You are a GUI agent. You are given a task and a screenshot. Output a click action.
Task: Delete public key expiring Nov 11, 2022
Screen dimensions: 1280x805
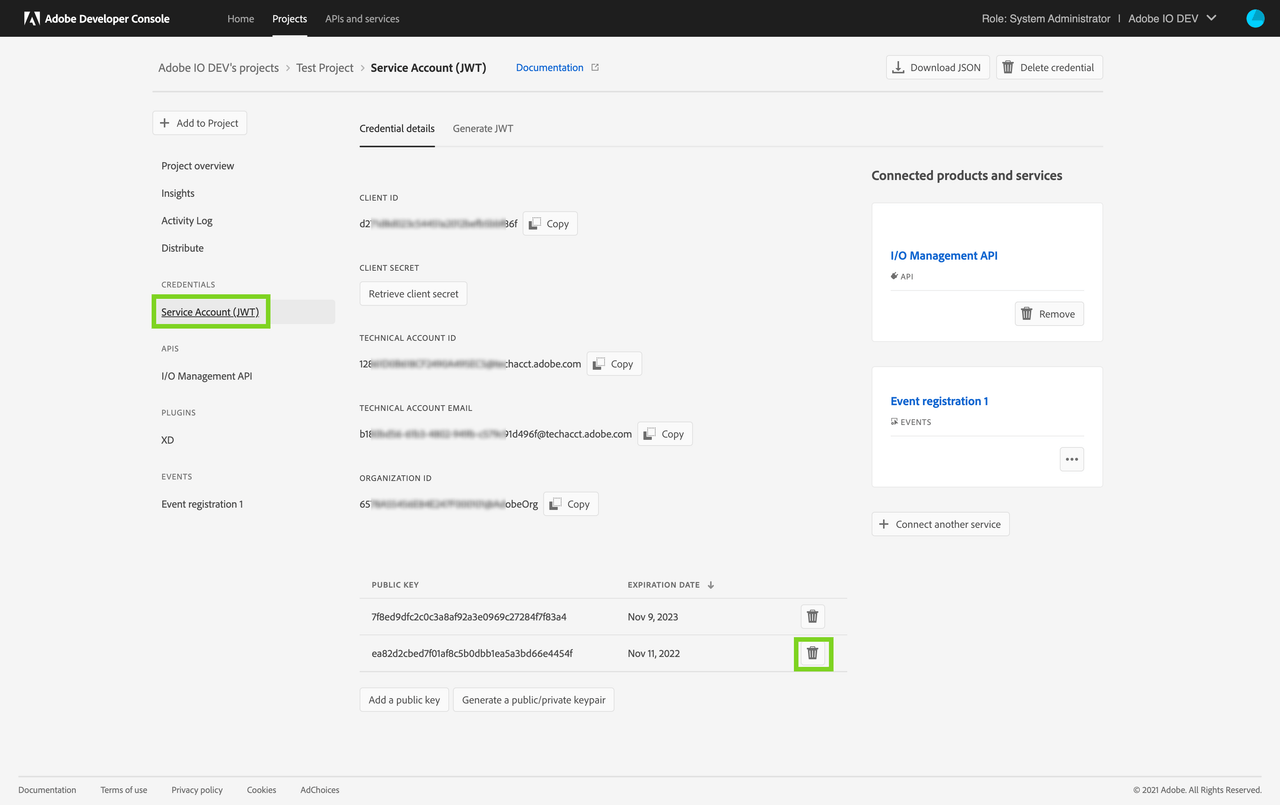(812, 653)
